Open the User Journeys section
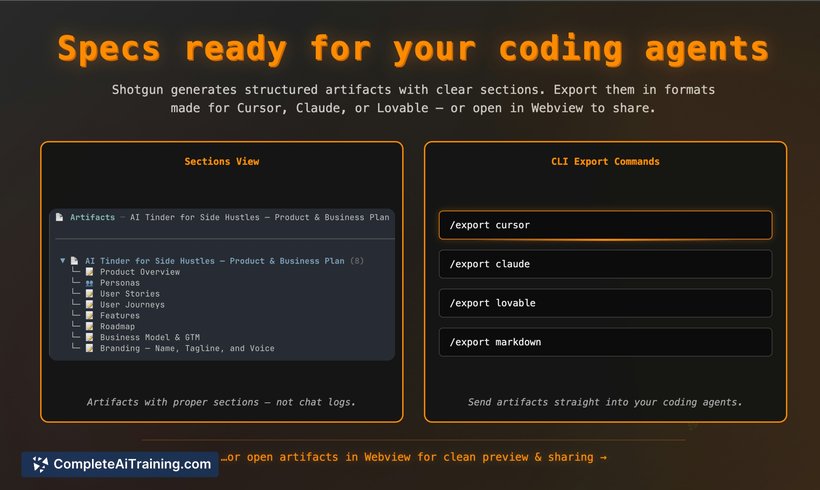The image size is (820, 490). pos(132,305)
